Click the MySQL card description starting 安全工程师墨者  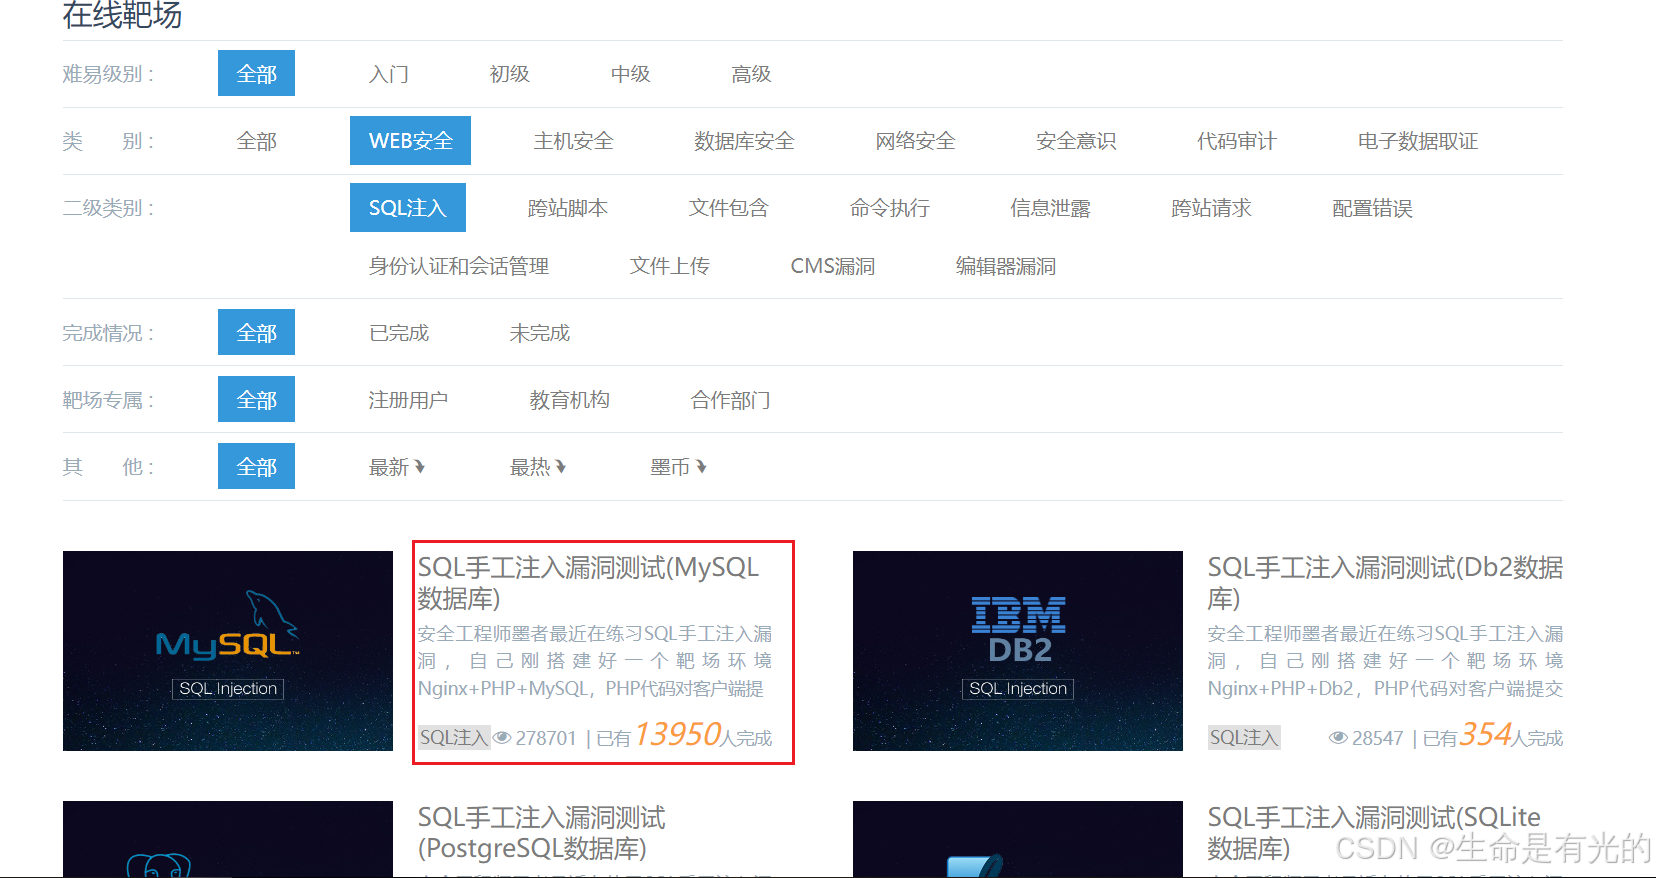pos(595,661)
